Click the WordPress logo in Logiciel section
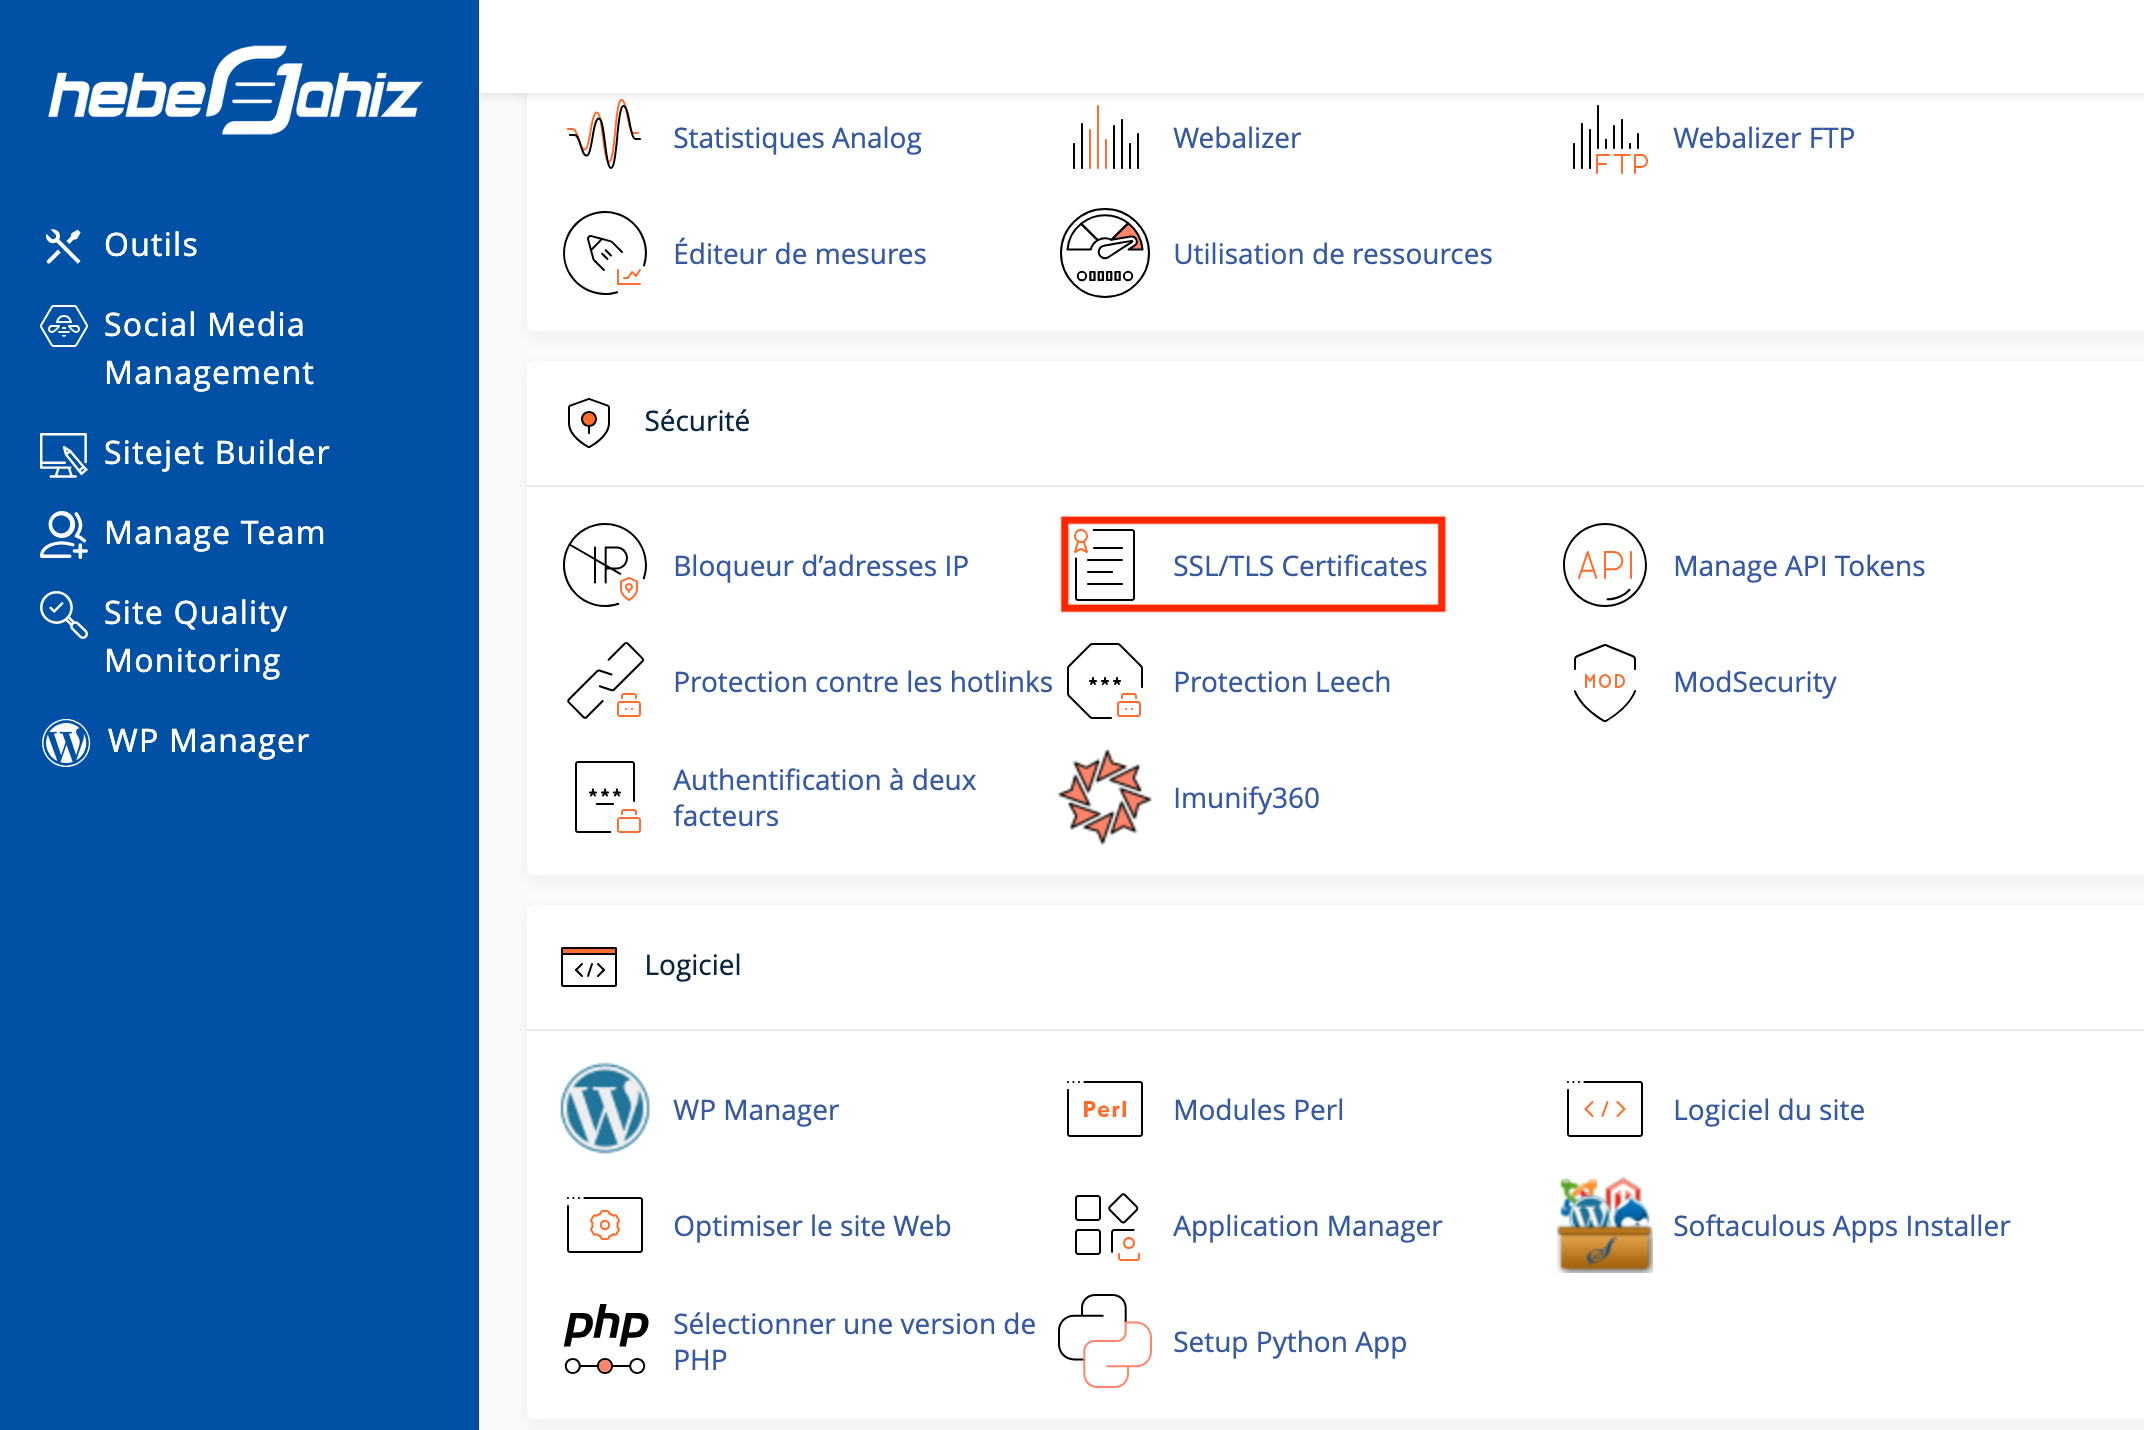Image resolution: width=2144 pixels, height=1430 pixels. [604, 1108]
